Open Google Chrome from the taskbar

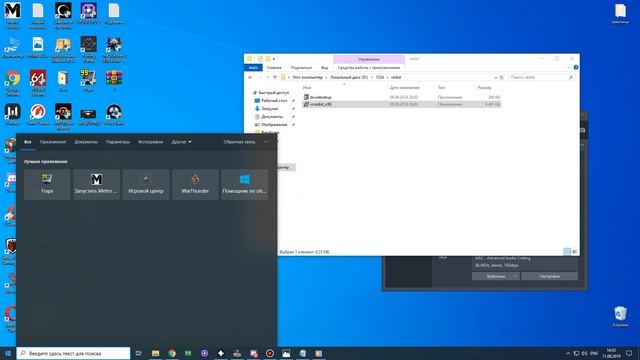click(x=172, y=353)
